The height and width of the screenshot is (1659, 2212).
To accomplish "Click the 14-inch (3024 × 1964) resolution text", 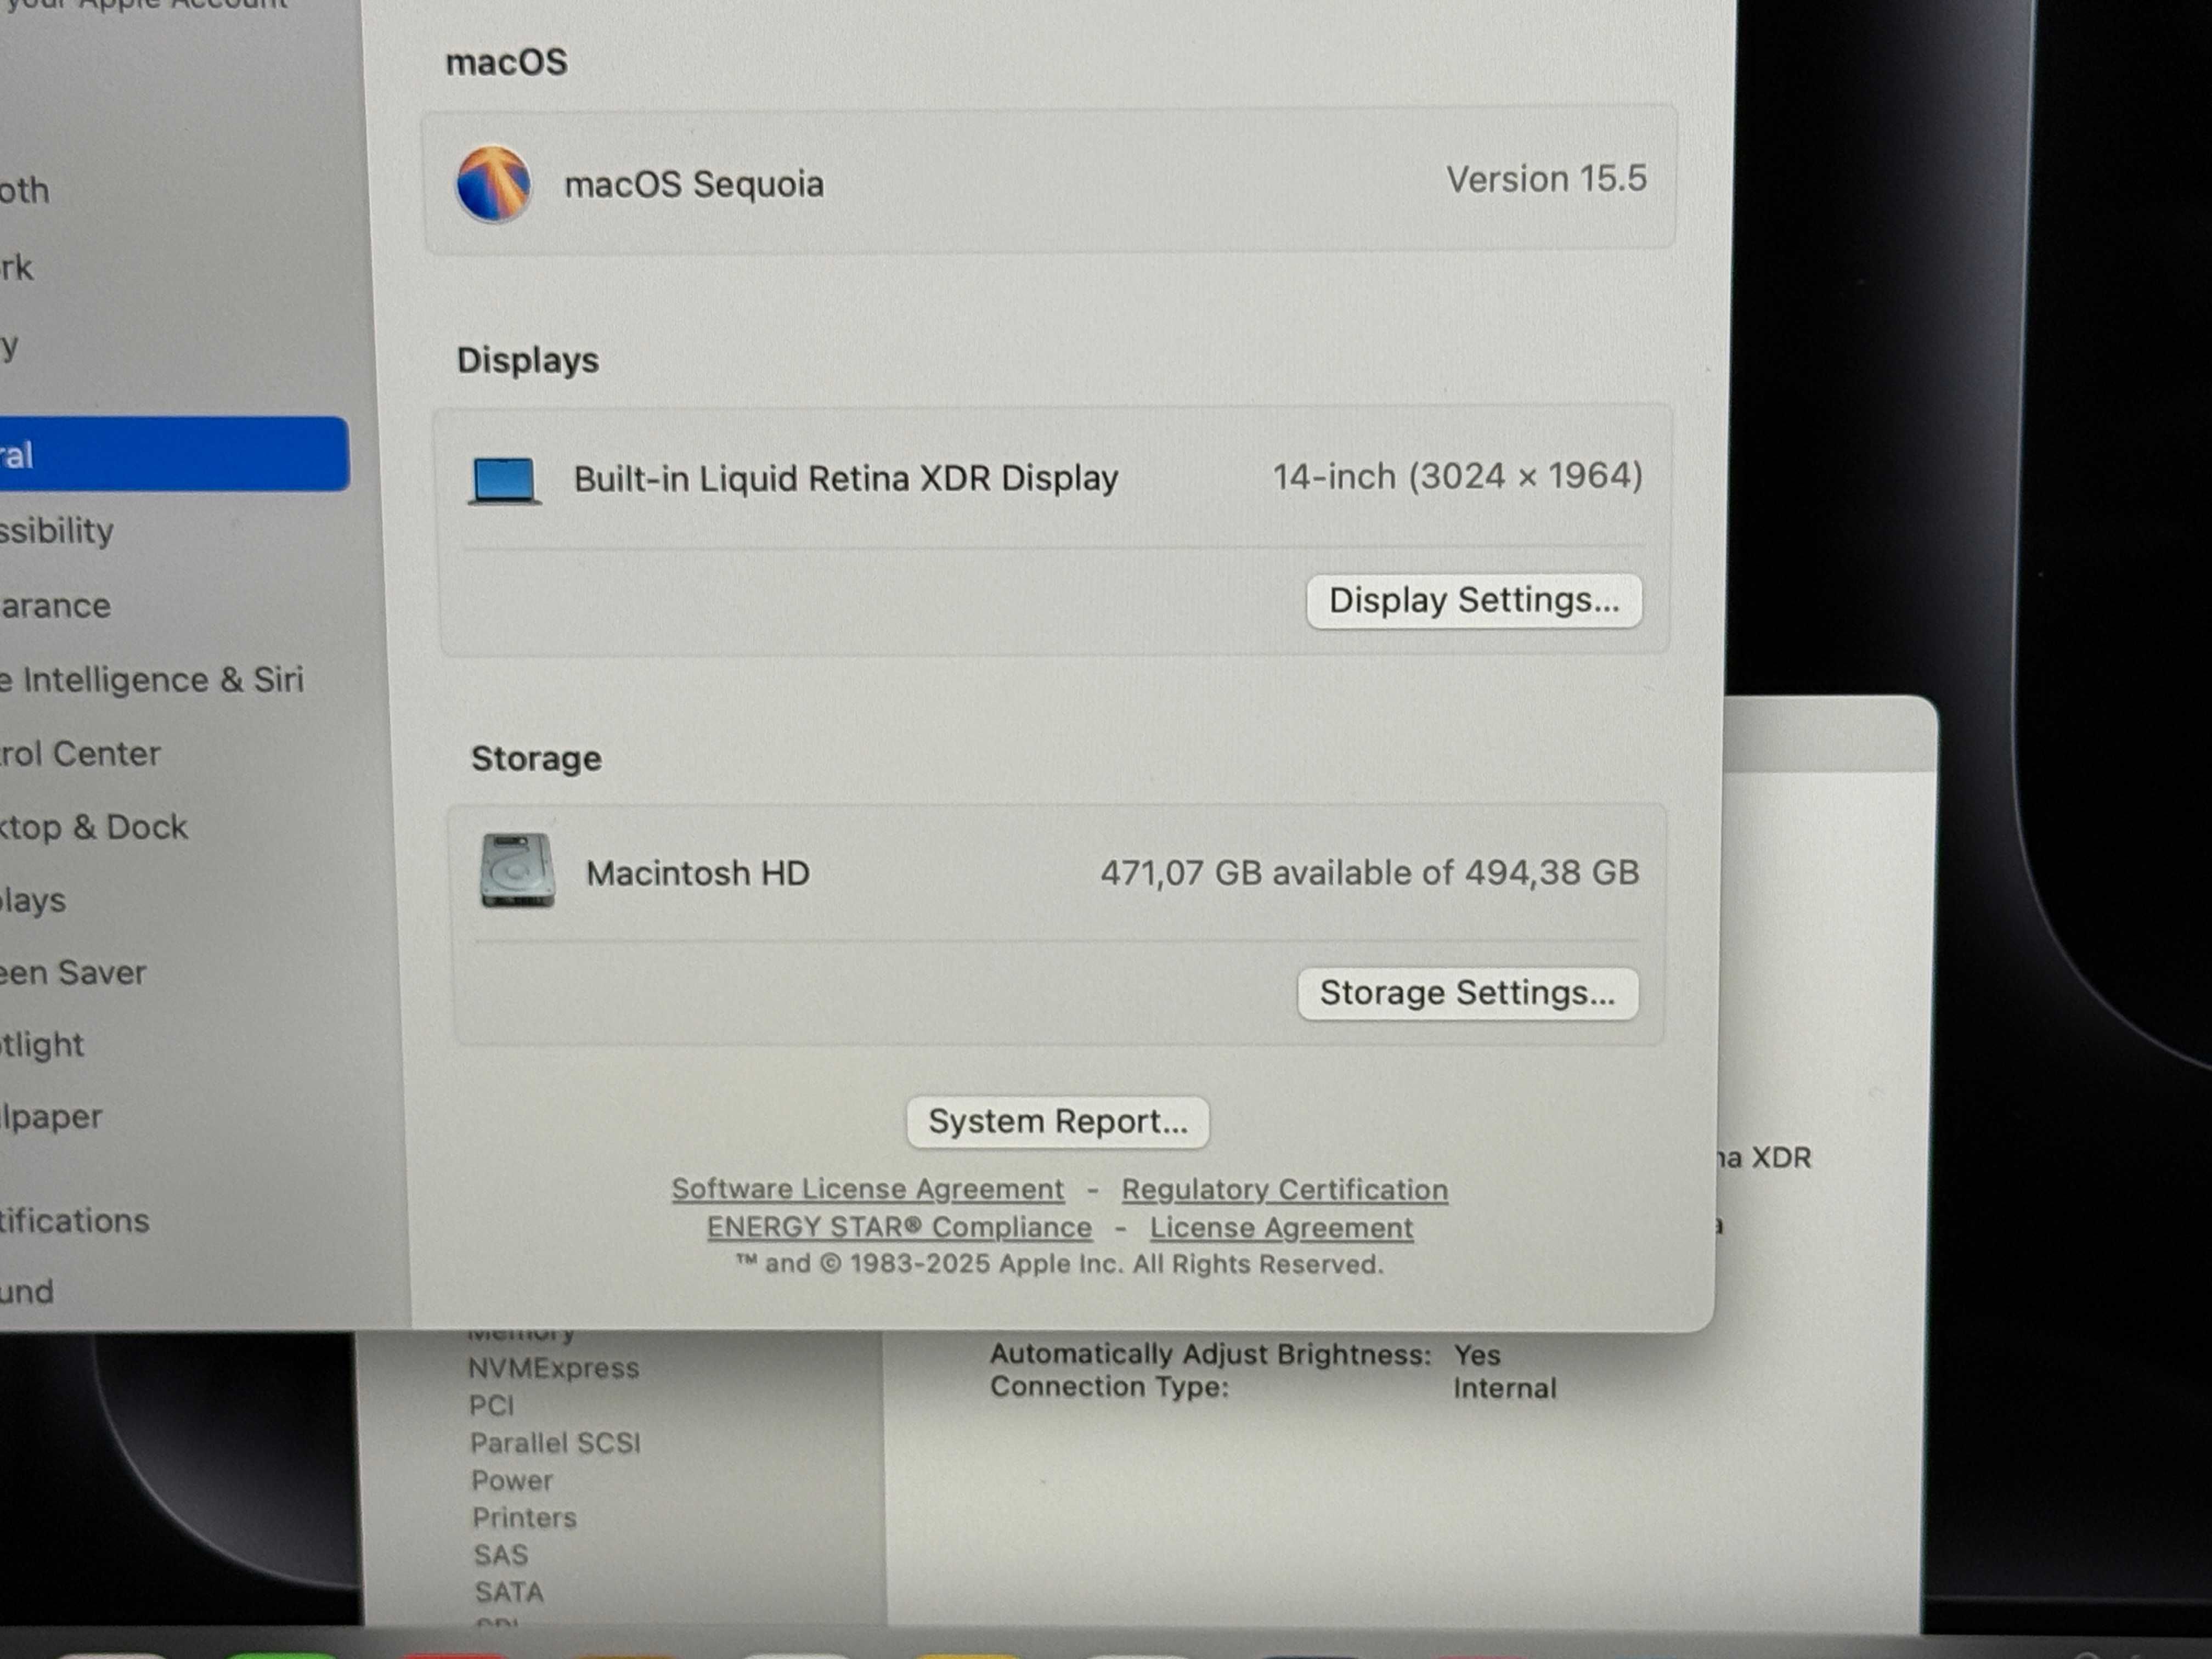I will click(1457, 476).
